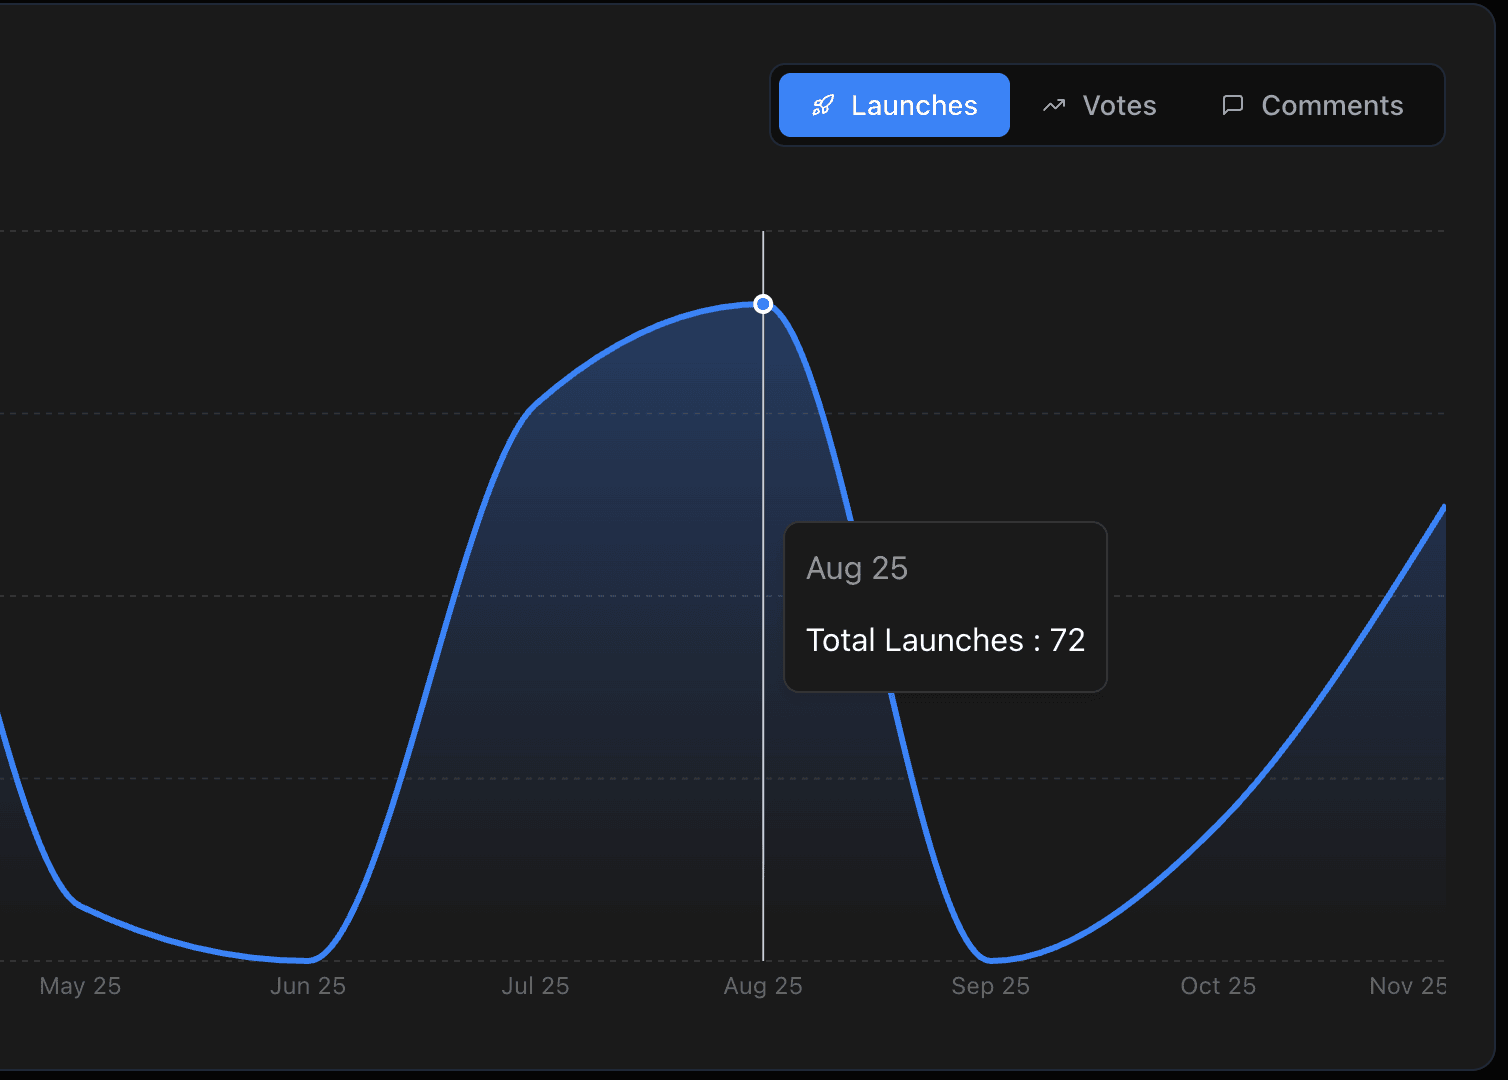Image resolution: width=1508 pixels, height=1080 pixels.
Task: Click the Jul 25 axis label
Action: click(x=535, y=985)
